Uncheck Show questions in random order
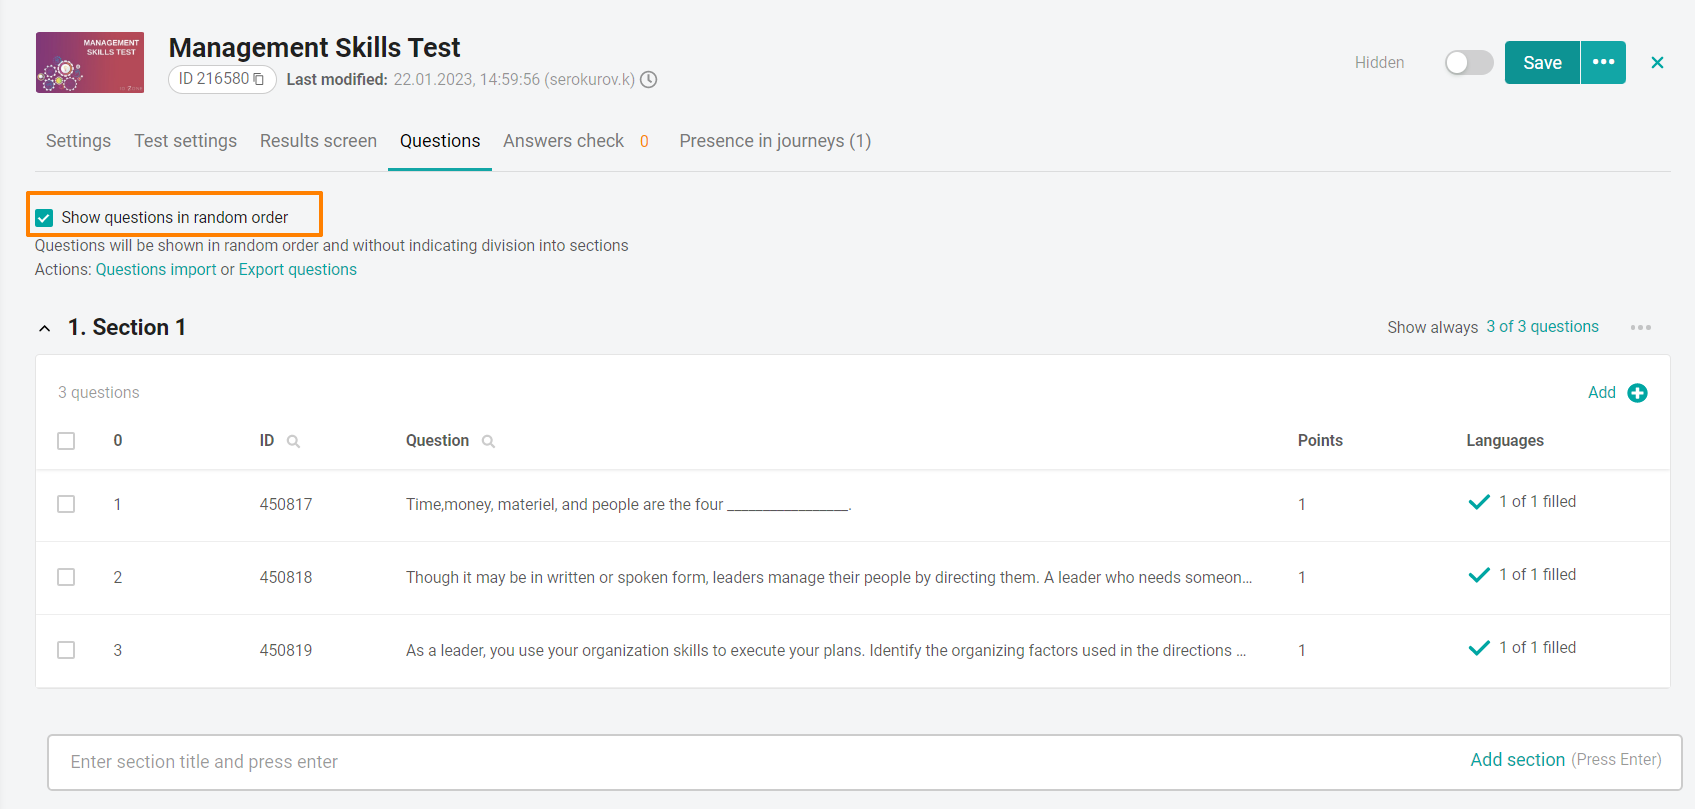This screenshot has width=1695, height=809. pos(44,218)
